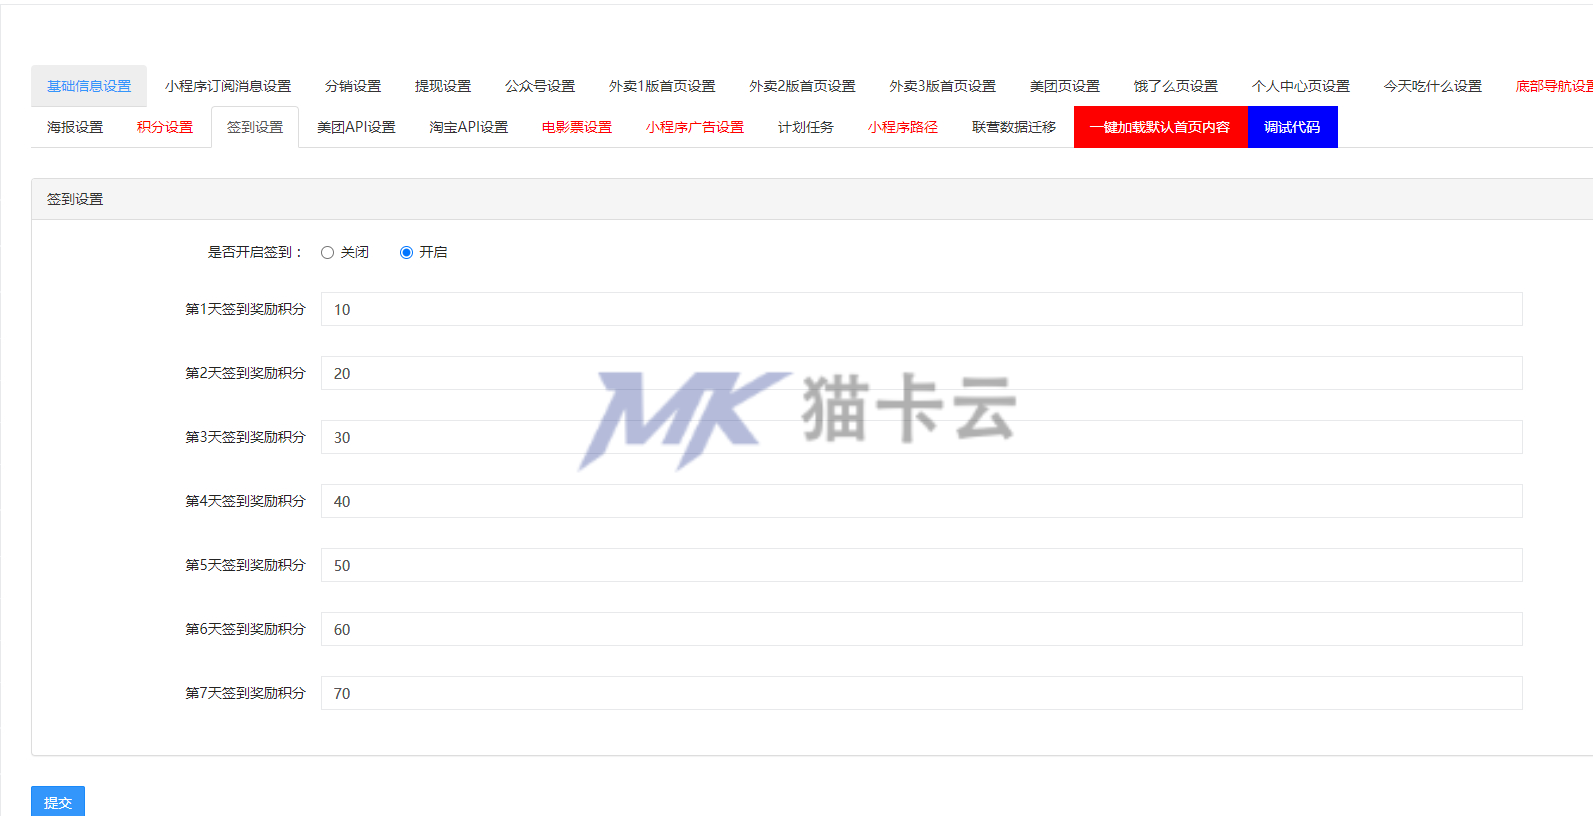Open 小程序广告设置 tab
The image size is (1593, 816).
pyautogui.click(x=695, y=127)
